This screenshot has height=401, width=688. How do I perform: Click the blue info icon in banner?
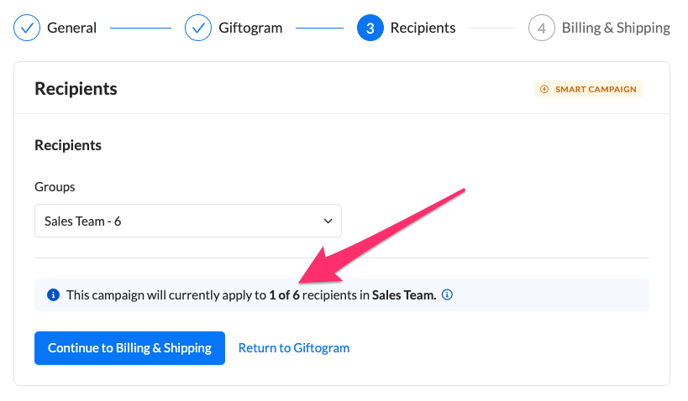(x=53, y=295)
